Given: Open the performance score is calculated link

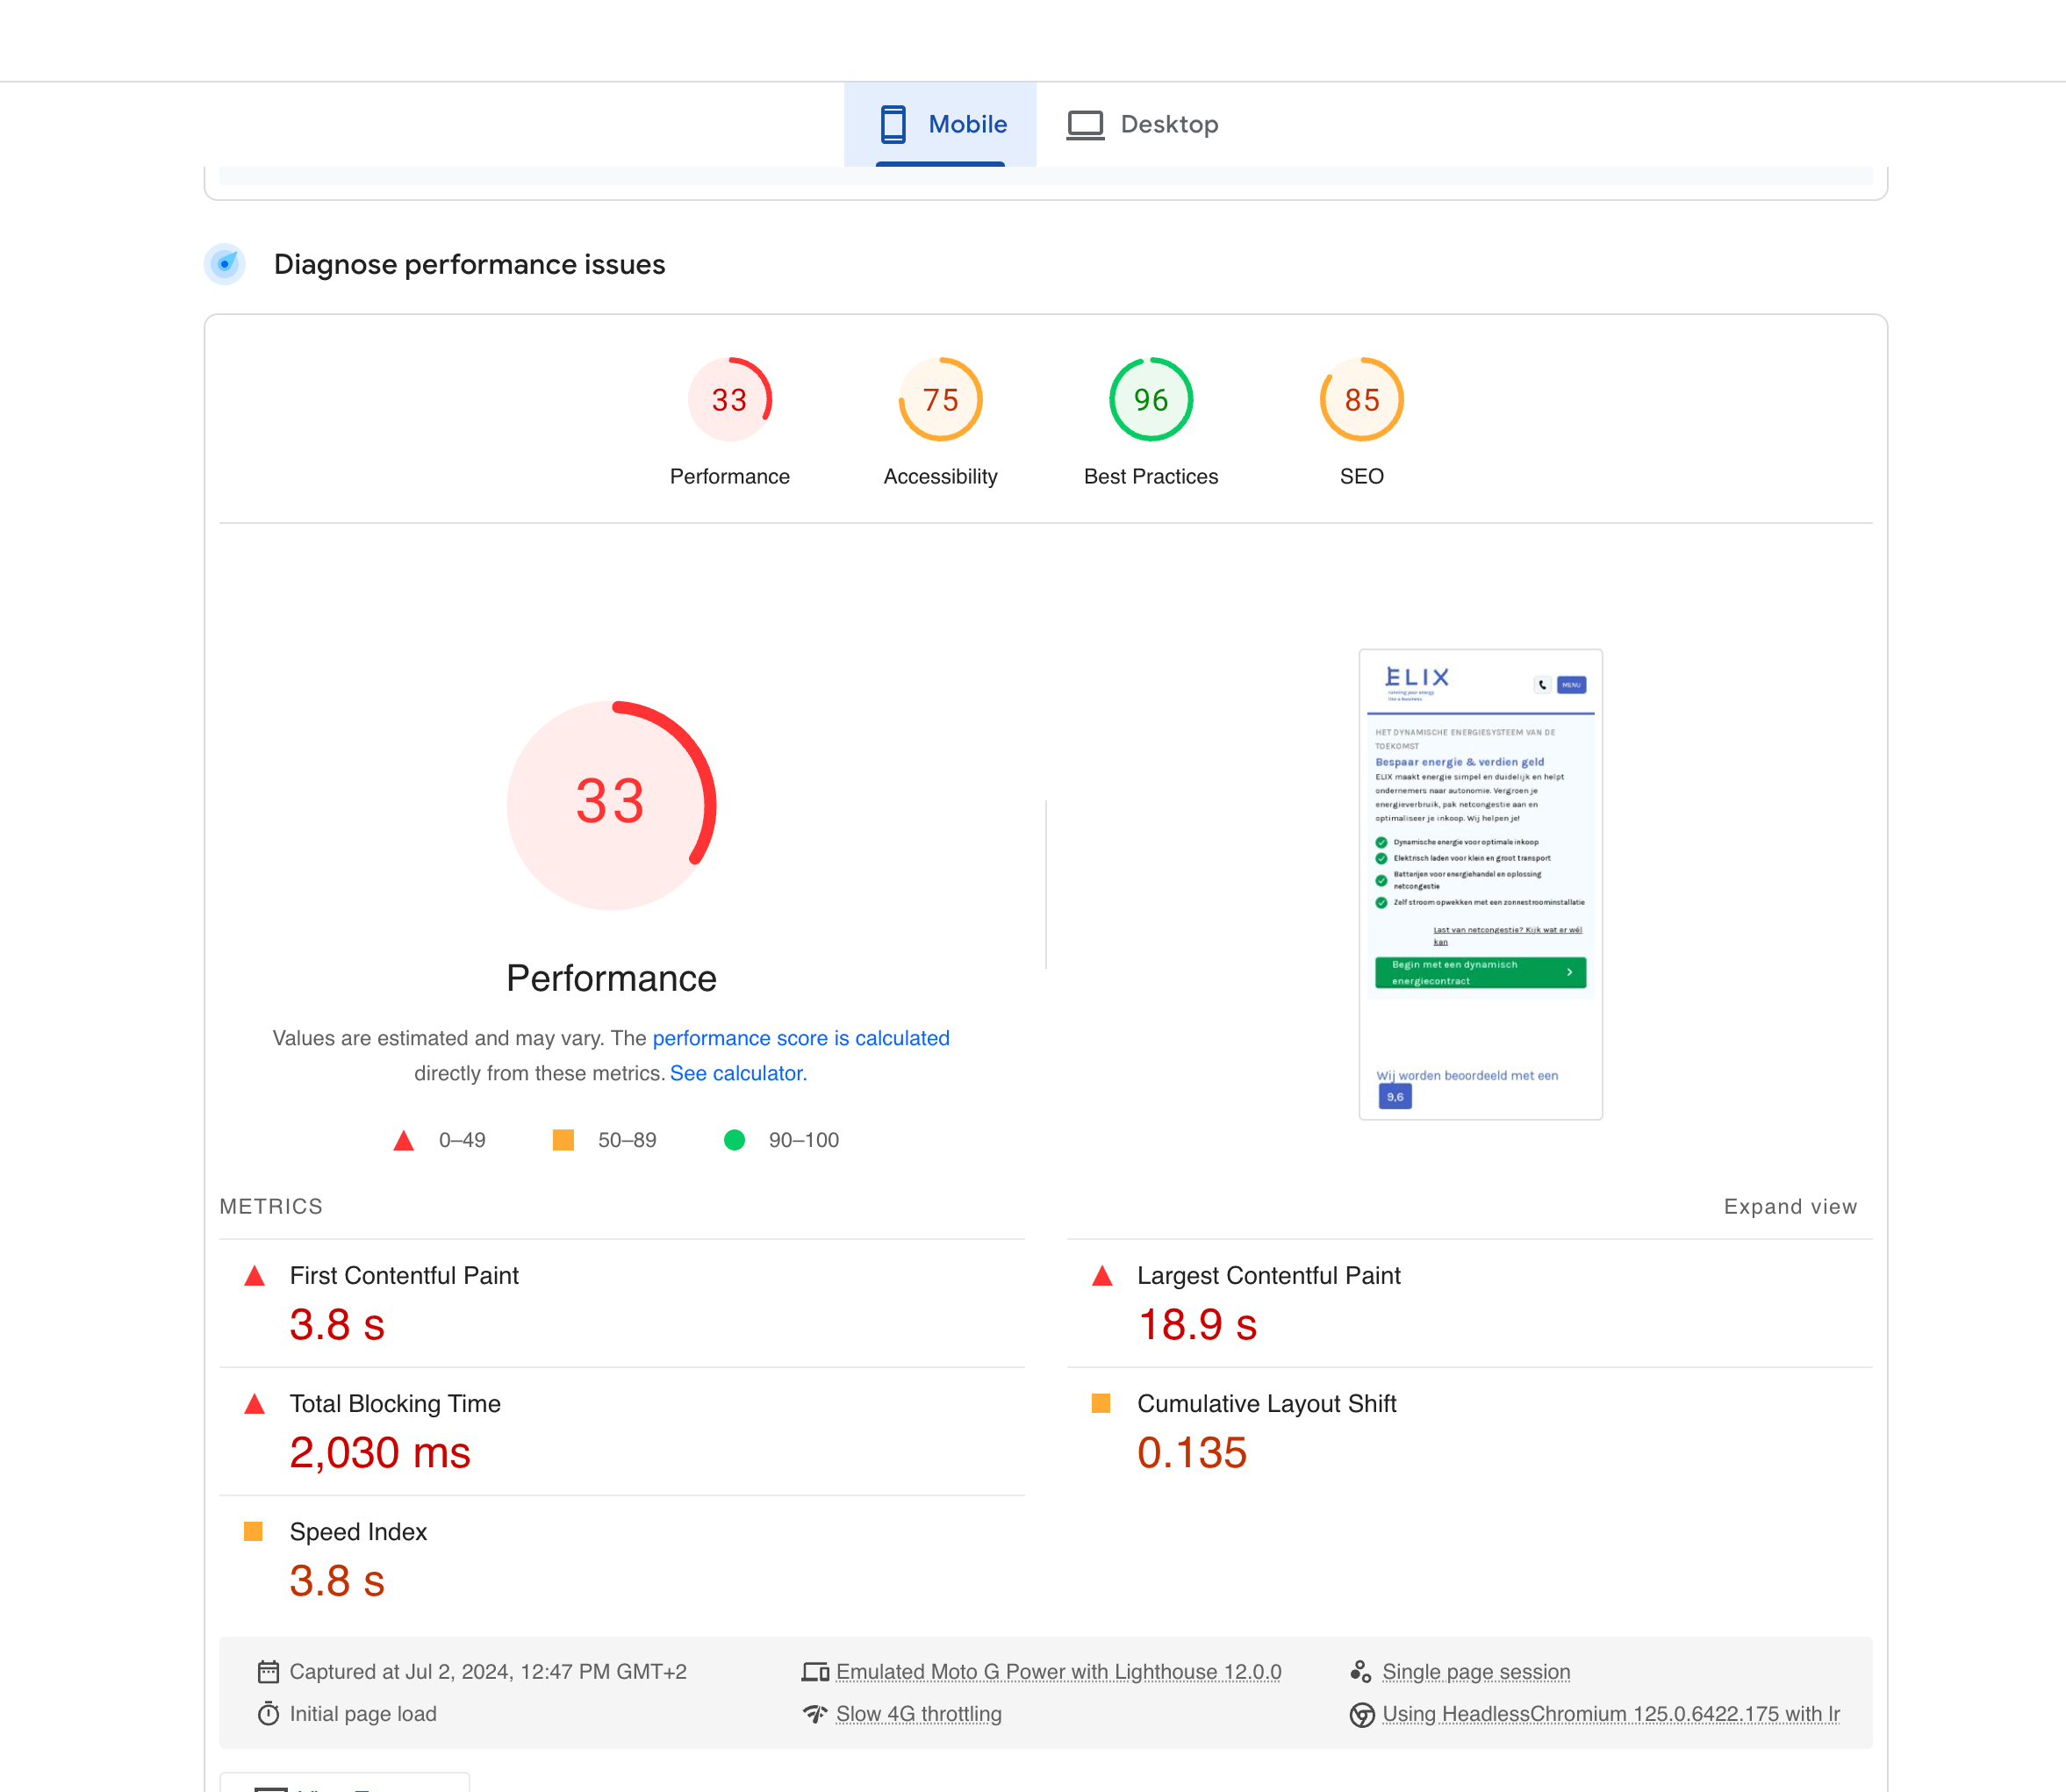Looking at the screenshot, I should coord(800,1038).
